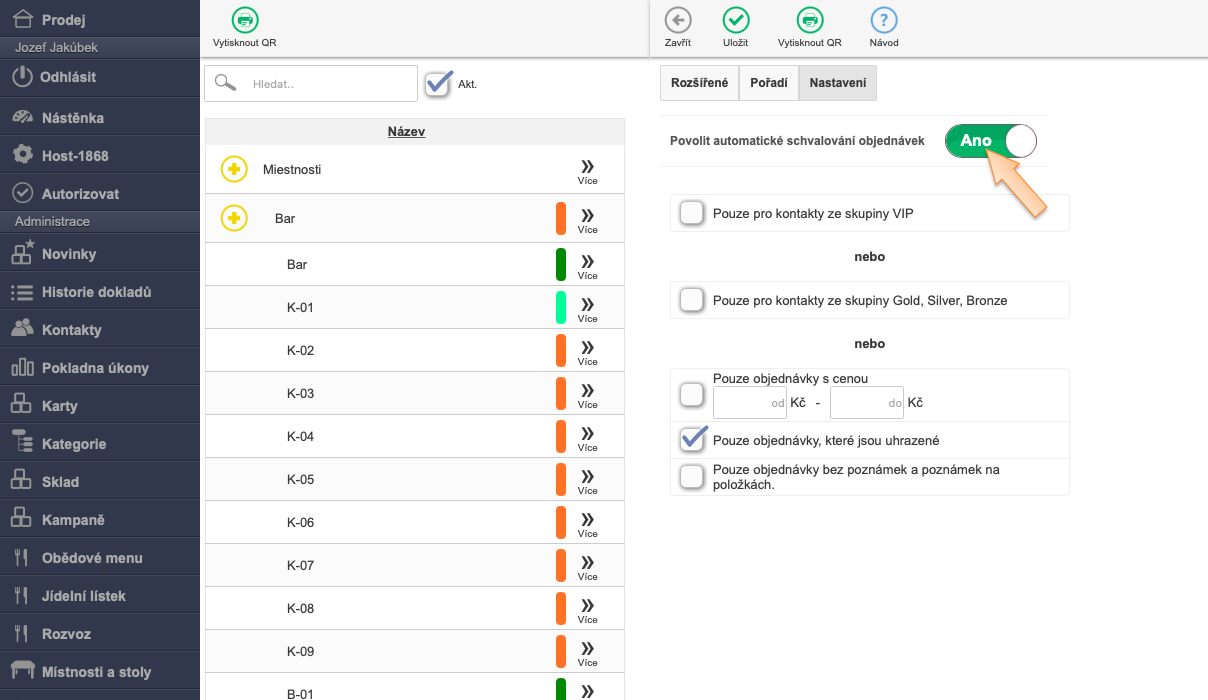Open Více for table K-01

click(587, 308)
